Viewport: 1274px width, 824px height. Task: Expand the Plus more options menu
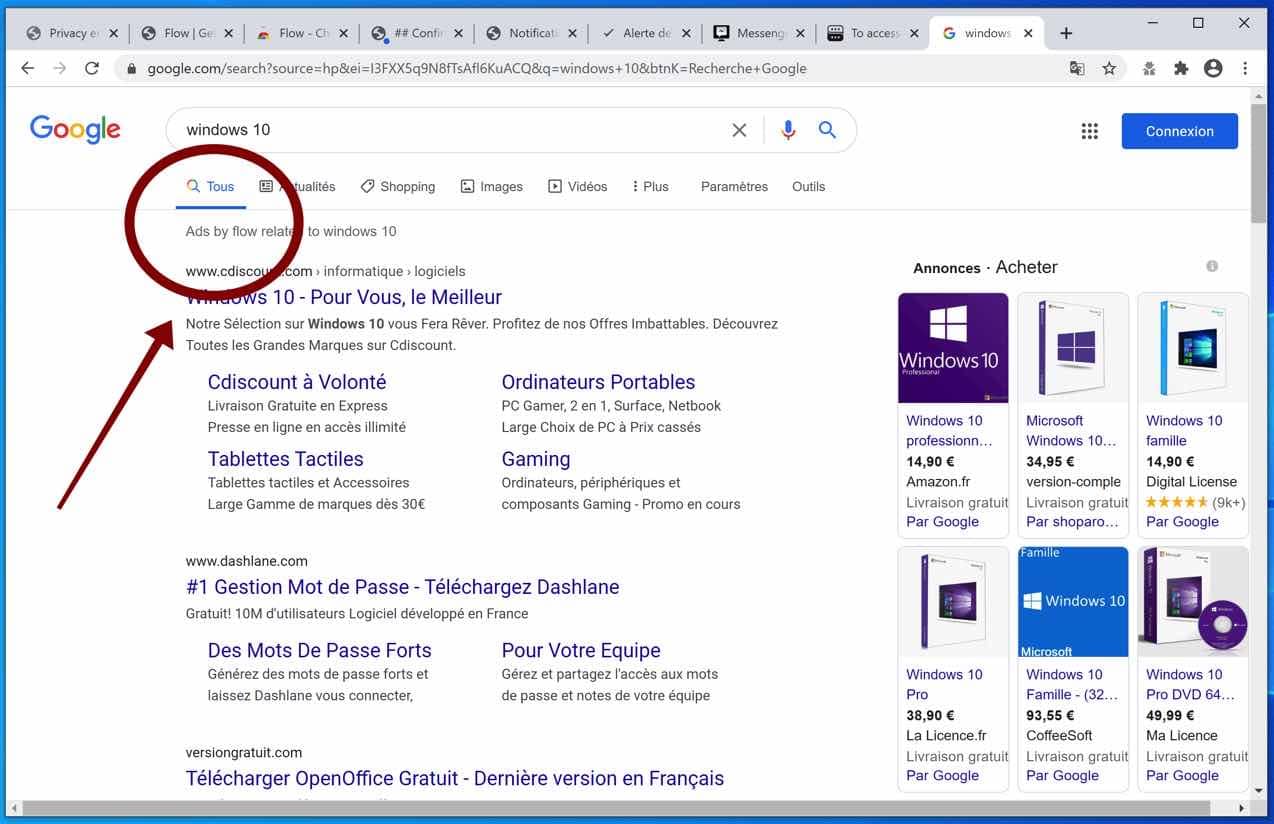pyautogui.click(x=651, y=187)
